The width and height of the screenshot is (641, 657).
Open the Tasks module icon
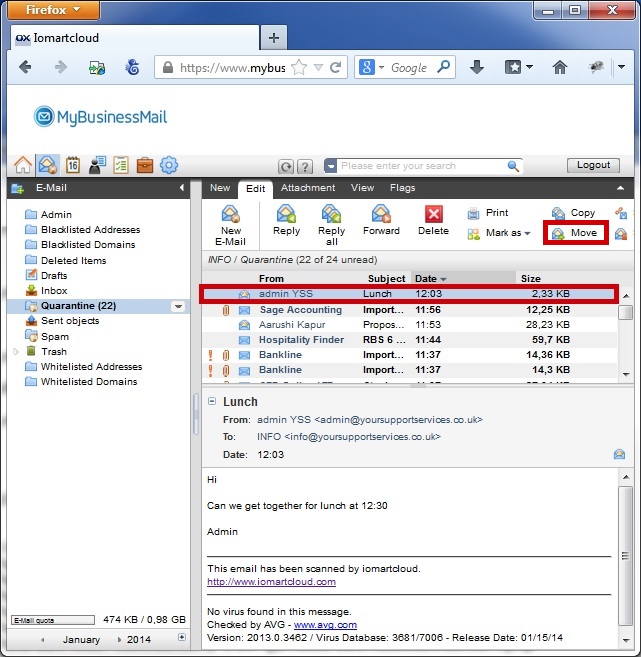pos(121,165)
